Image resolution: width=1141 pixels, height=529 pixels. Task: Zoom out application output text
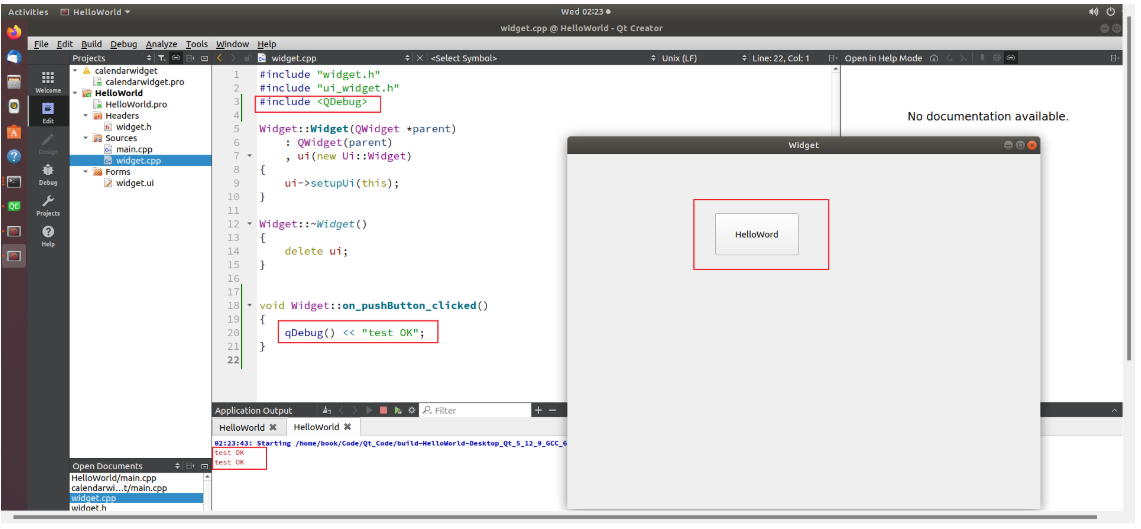tap(552, 410)
